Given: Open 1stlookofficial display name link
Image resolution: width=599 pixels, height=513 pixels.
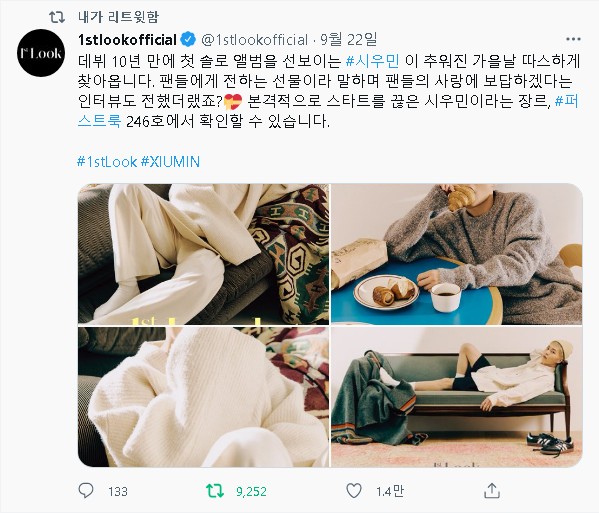Looking at the screenshot, I should [127, 40].
